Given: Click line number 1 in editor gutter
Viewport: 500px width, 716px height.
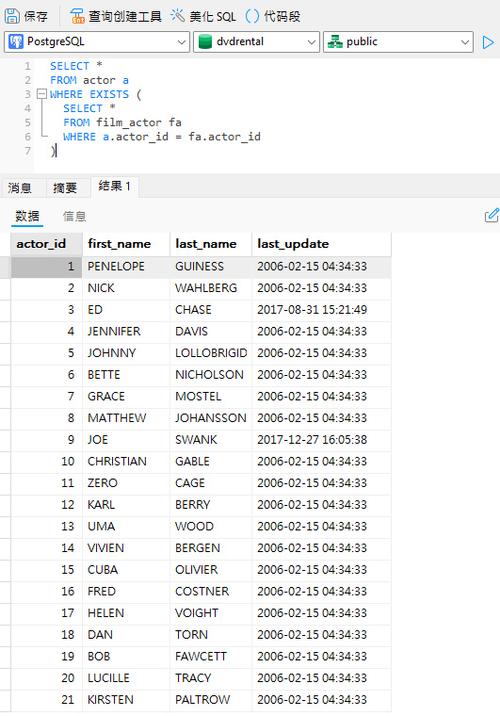Looking at the screenshot, I should (27, 66).
